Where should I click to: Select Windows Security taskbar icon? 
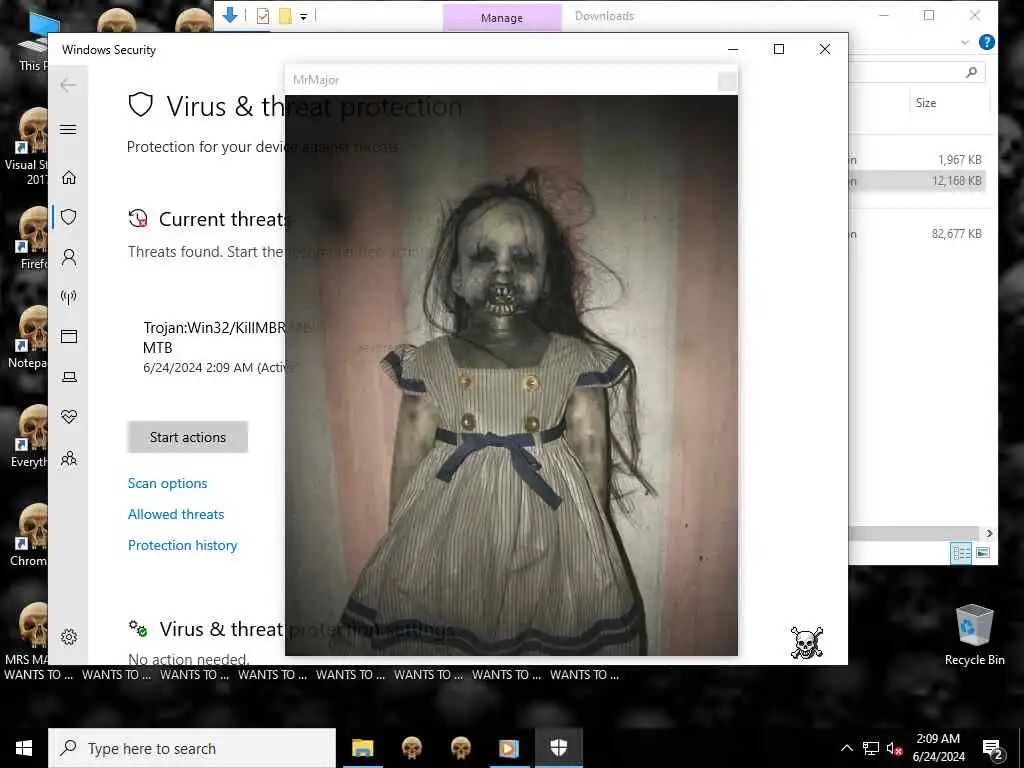click(558, 748)
